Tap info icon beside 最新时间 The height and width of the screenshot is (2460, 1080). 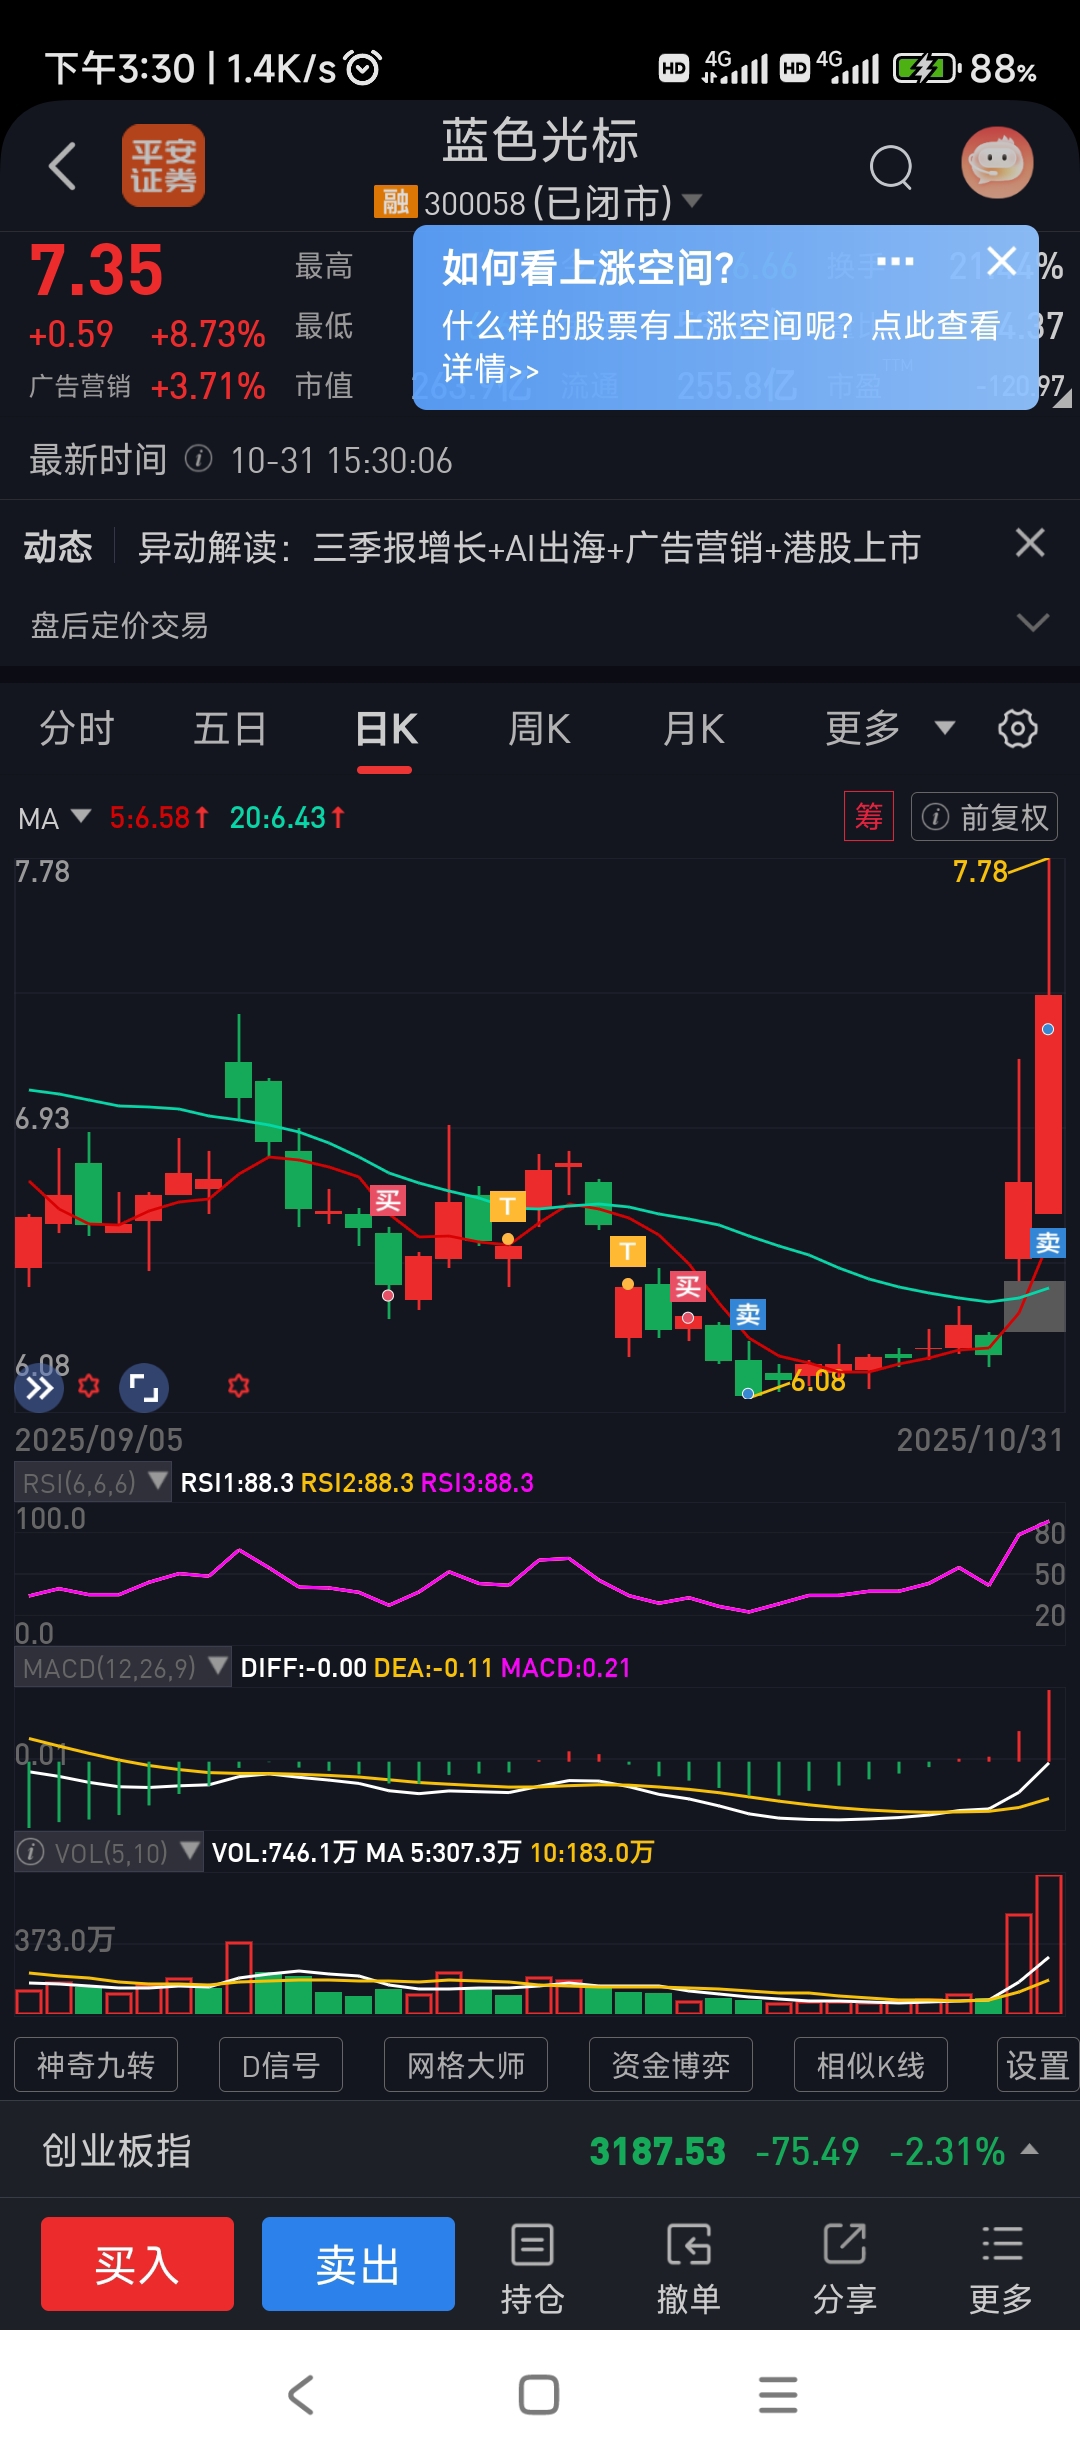pos(199,459)
